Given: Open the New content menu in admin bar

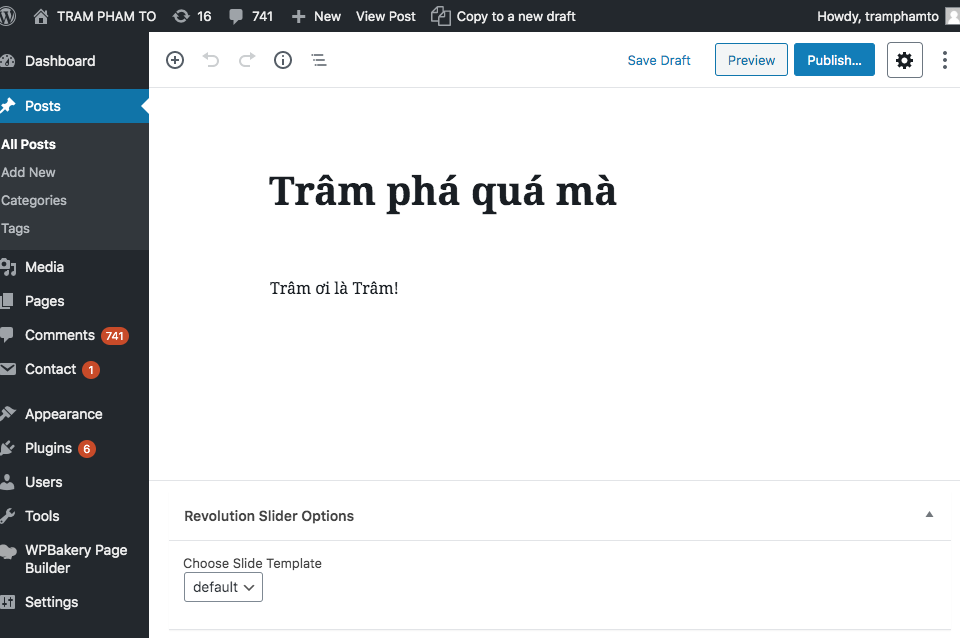Looking at the screenshot, I should point(316,16).
